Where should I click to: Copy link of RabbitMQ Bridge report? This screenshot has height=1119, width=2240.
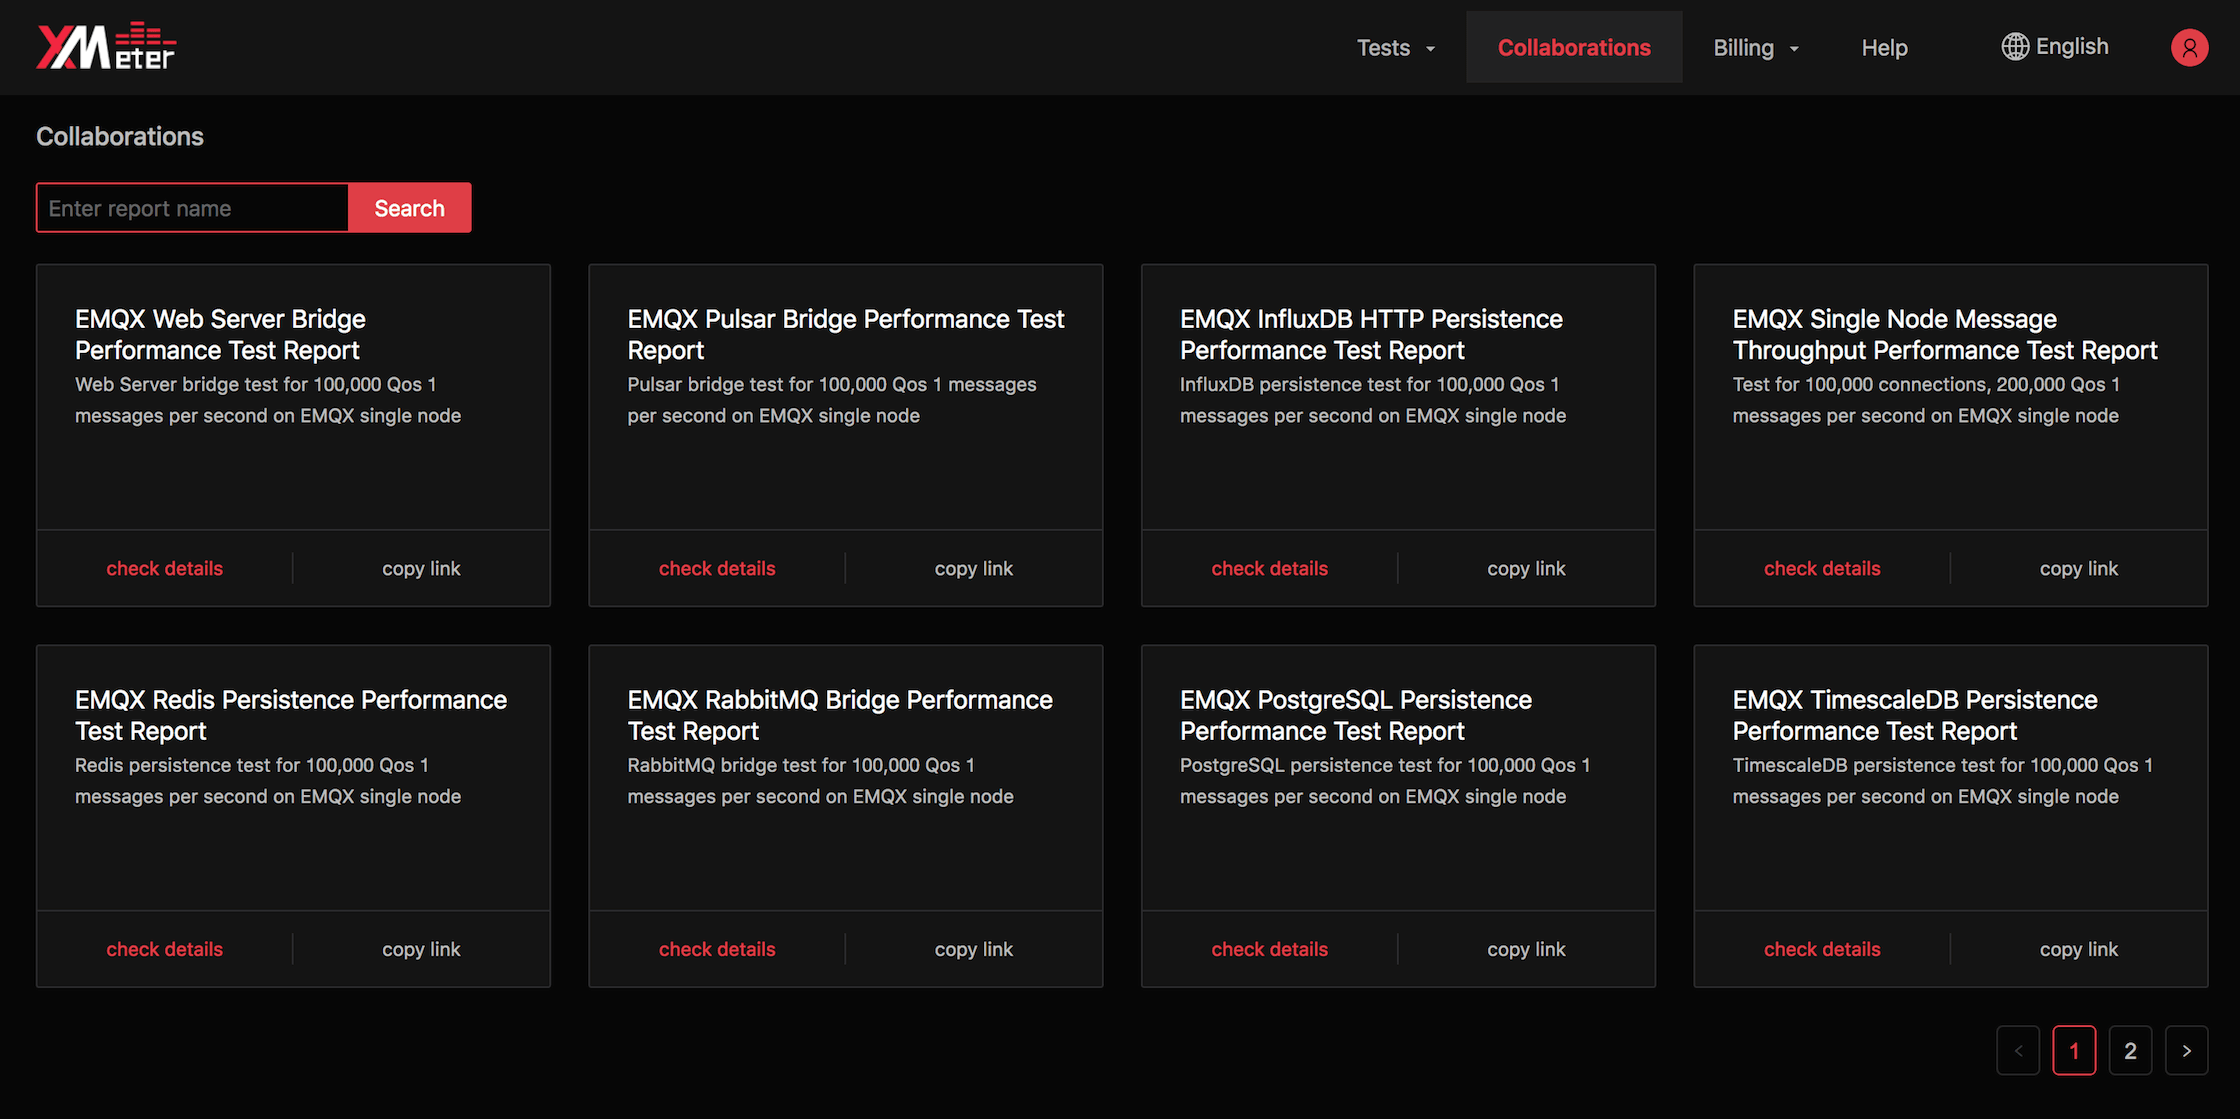pyautogui.click(x=974, y=949)
